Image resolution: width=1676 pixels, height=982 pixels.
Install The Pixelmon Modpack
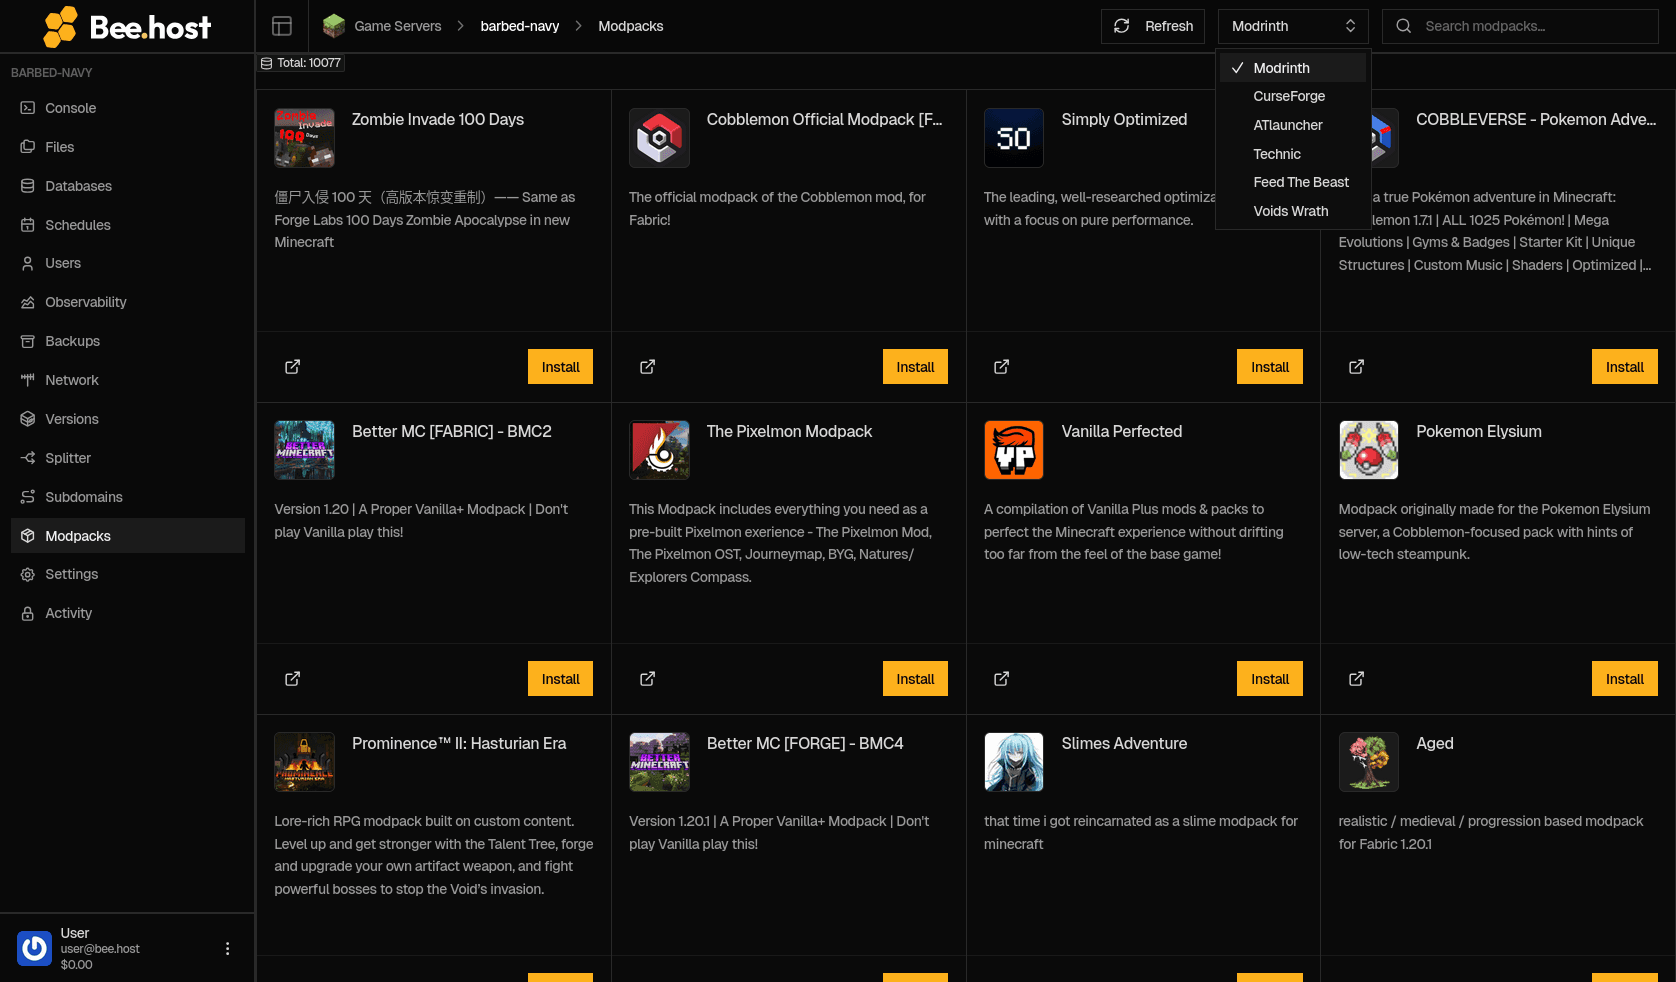[915, 679]
